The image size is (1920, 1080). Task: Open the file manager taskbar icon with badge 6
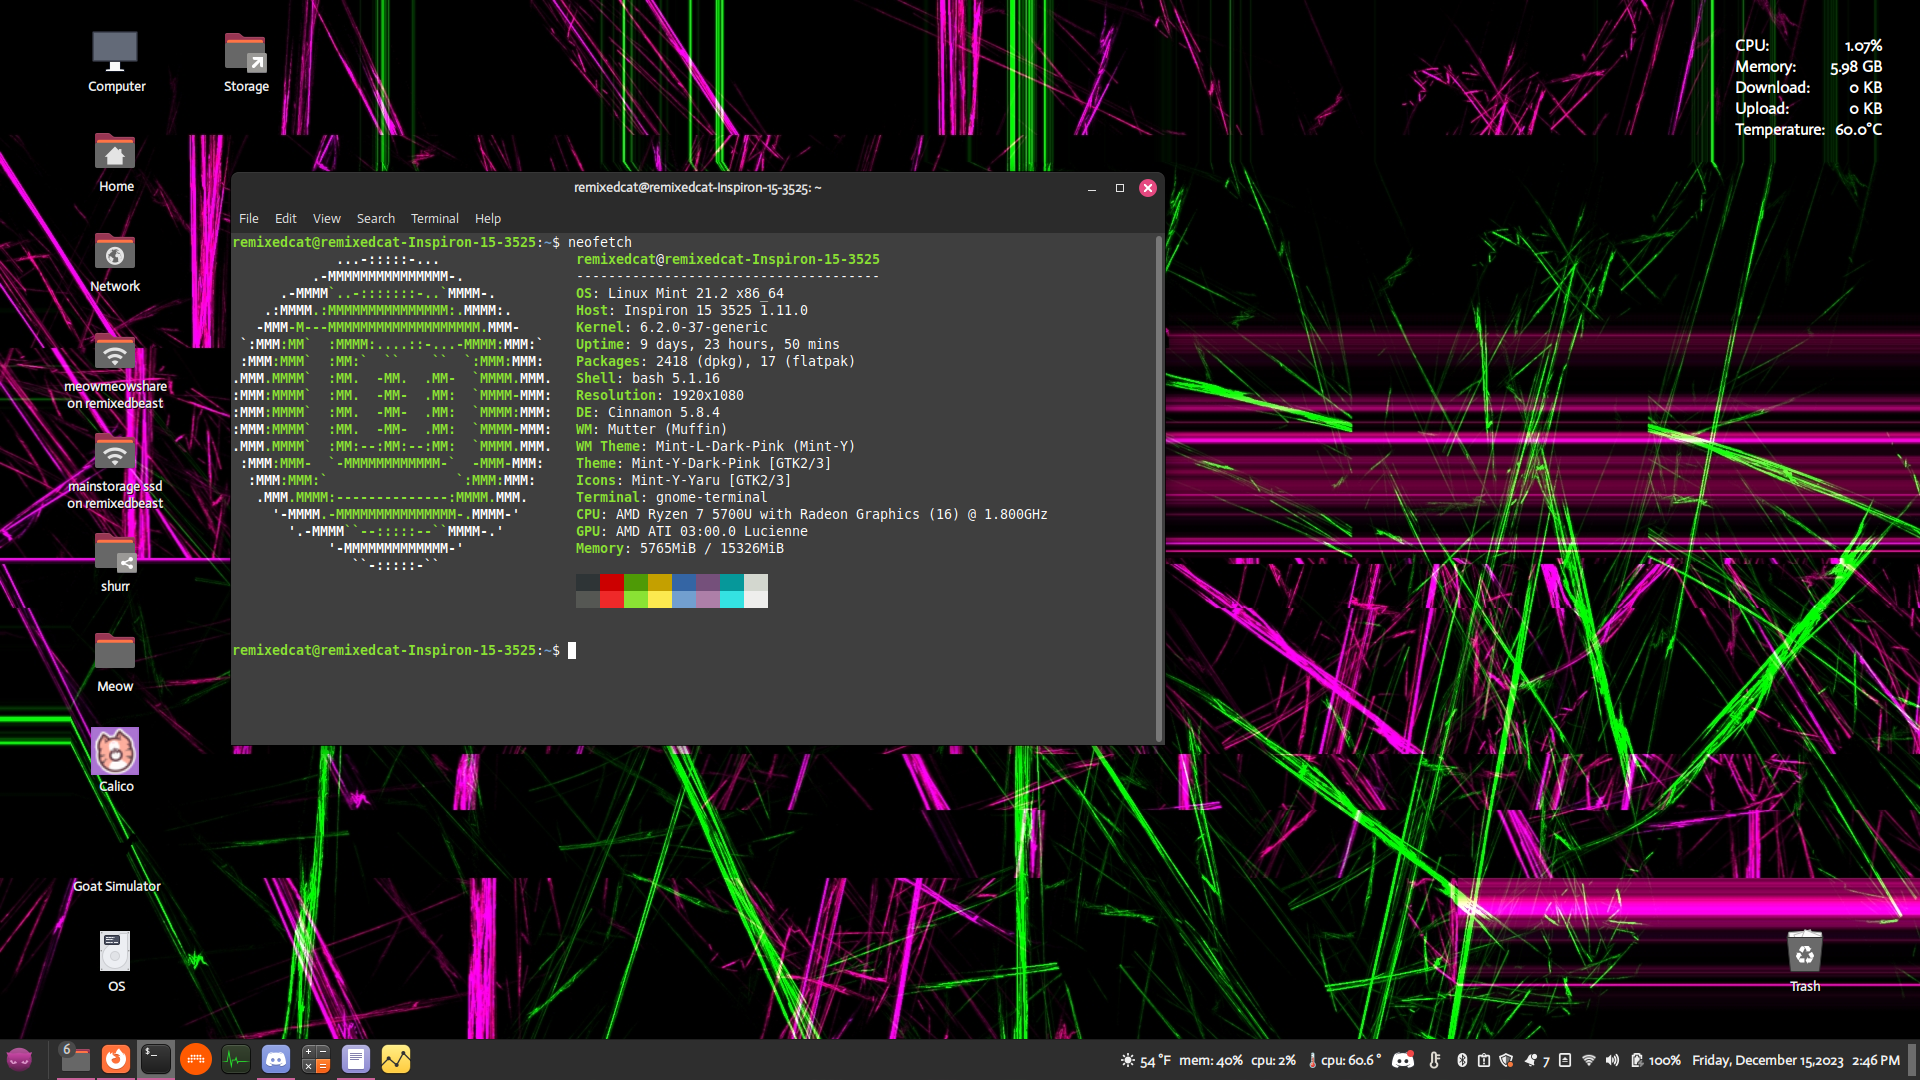(75, 1059)
